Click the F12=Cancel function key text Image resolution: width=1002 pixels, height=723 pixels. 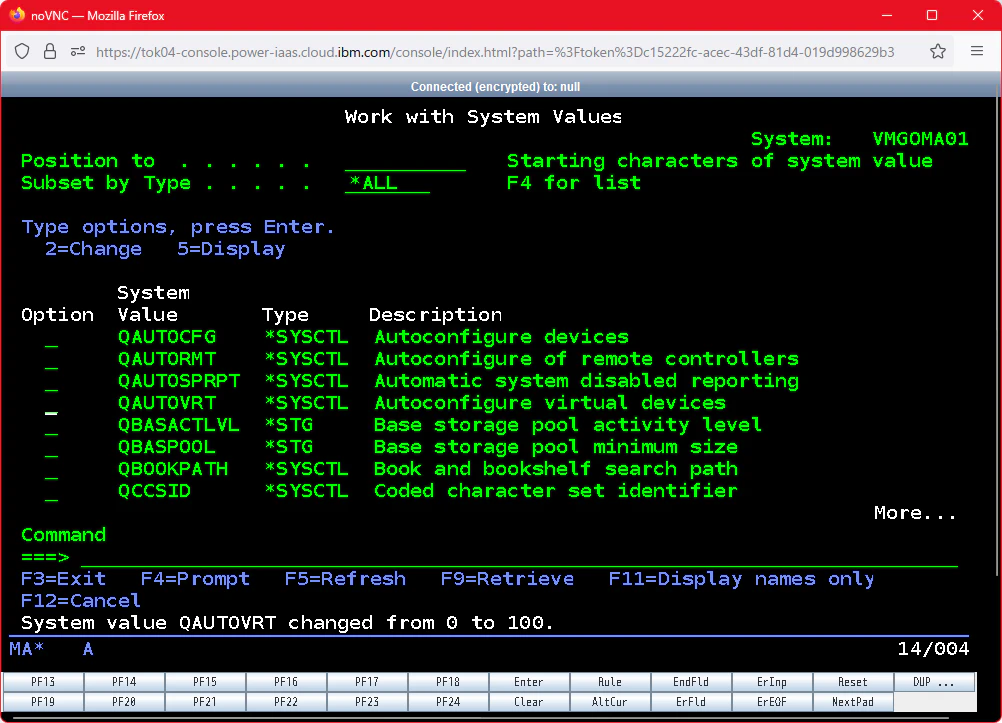(x=81, y=601)
